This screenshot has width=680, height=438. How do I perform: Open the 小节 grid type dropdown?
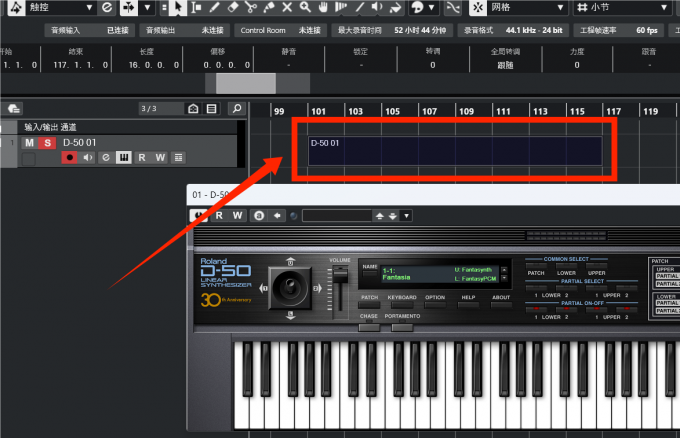(623, 7)
